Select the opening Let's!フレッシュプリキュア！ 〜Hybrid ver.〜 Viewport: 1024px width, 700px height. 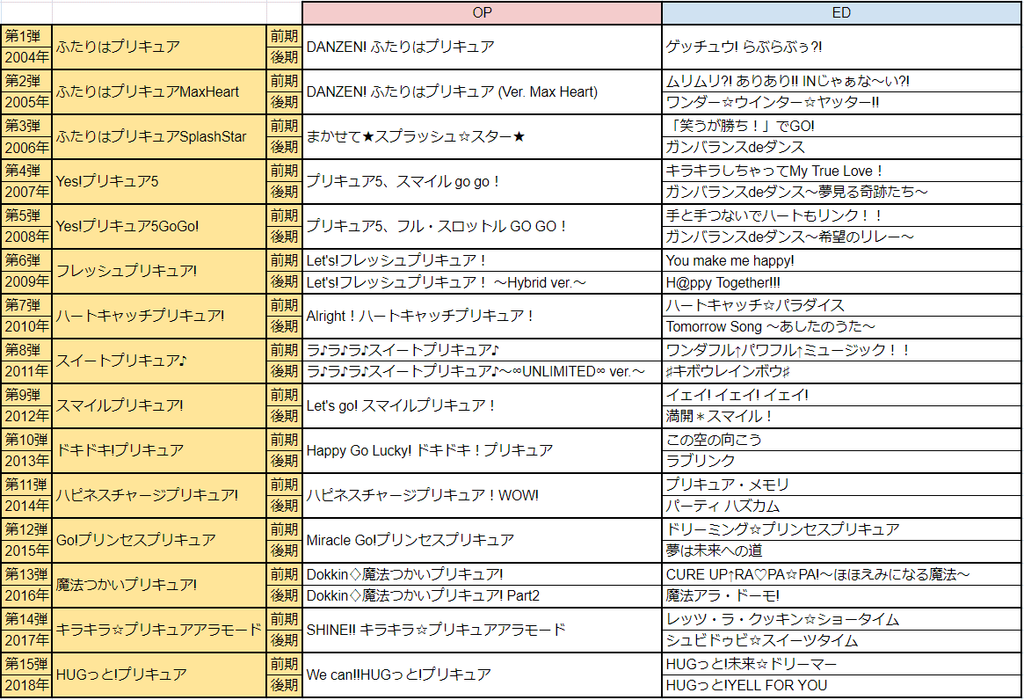[482, 283]
